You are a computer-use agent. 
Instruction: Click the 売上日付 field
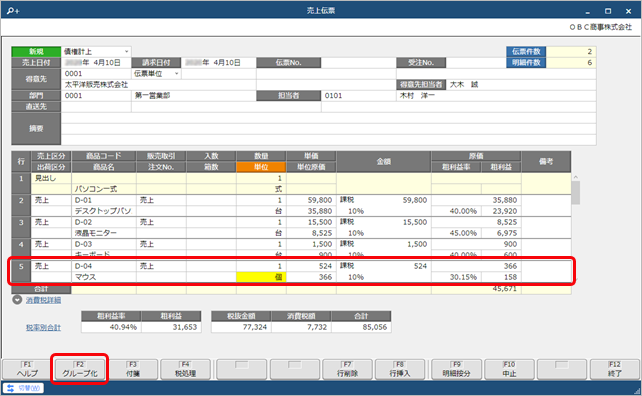coord(96,63)
